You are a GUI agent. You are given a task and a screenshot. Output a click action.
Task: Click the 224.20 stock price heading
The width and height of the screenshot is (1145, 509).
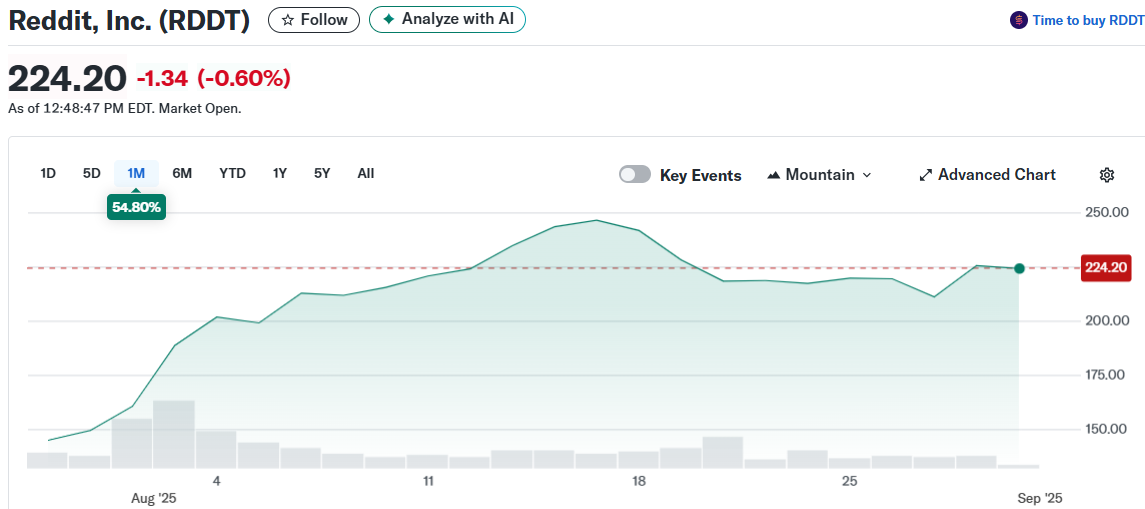pos(67,78)
